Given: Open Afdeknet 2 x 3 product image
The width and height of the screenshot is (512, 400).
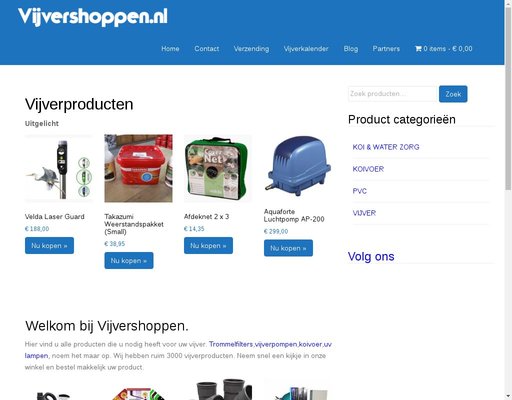Looking at the screenshot, I should [218, 168].
